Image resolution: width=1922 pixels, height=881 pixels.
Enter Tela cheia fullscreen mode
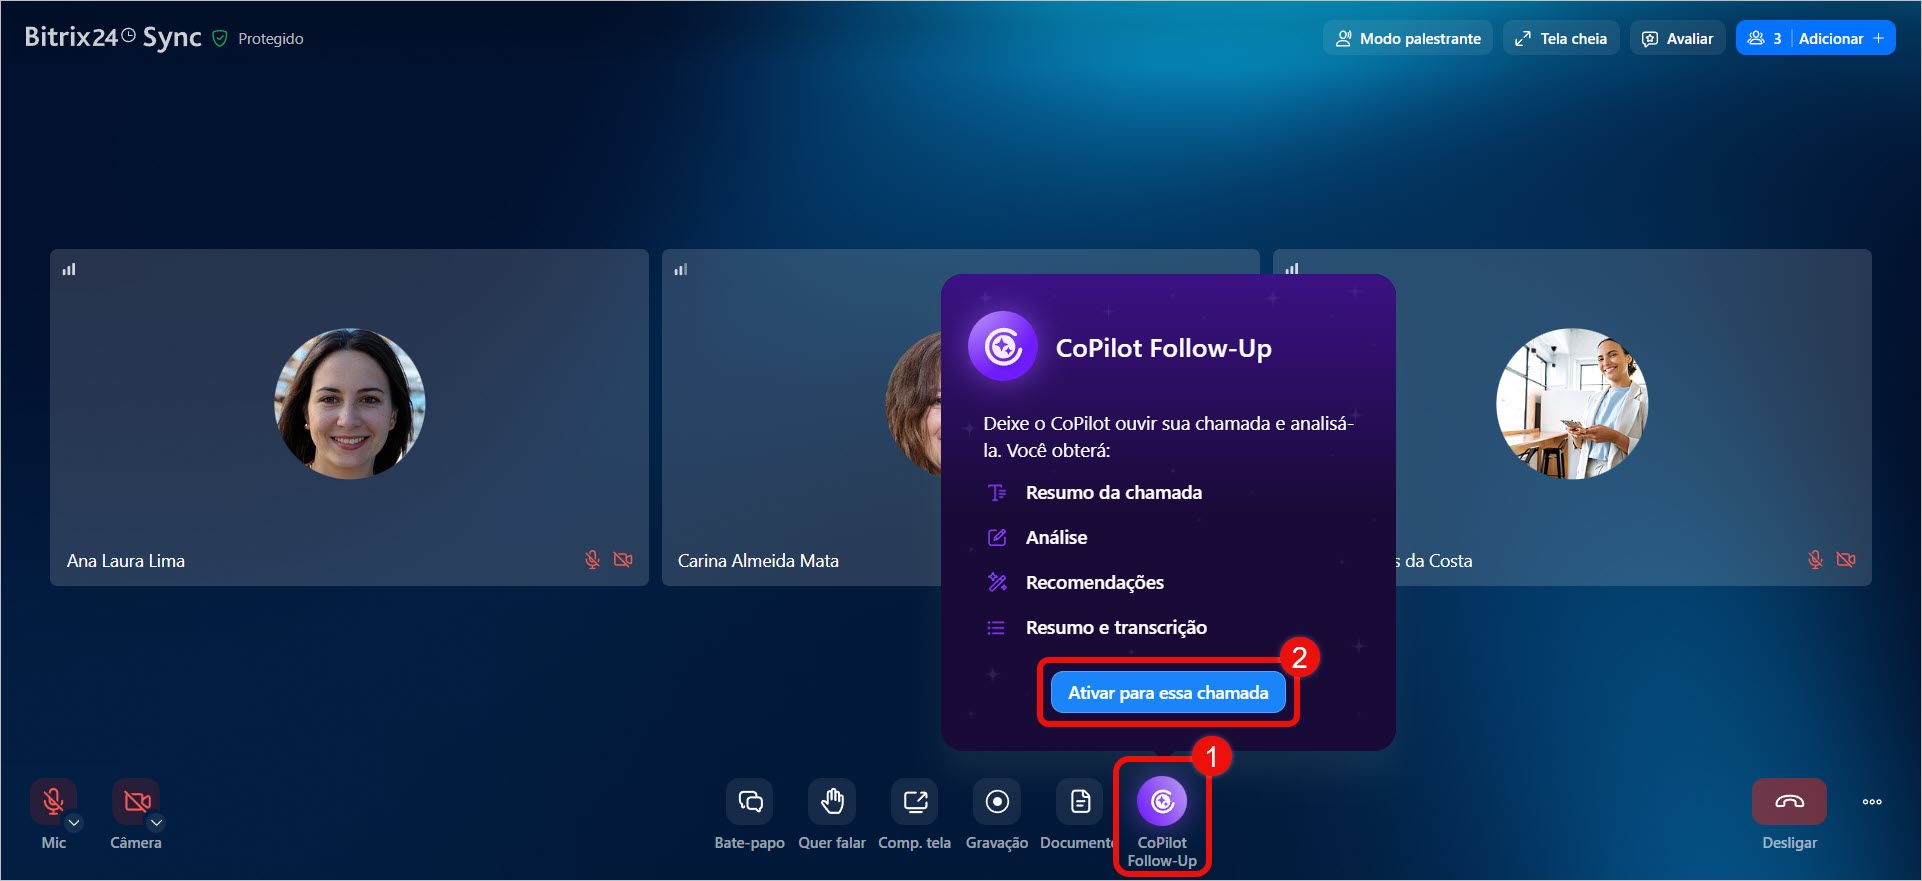(x=1561, y=38)
